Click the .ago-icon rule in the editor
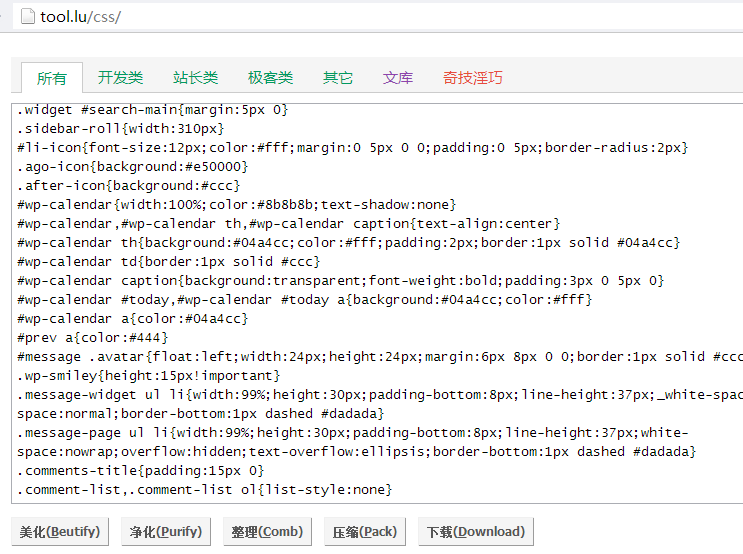 pyautogui.click(x=132, y=166)
